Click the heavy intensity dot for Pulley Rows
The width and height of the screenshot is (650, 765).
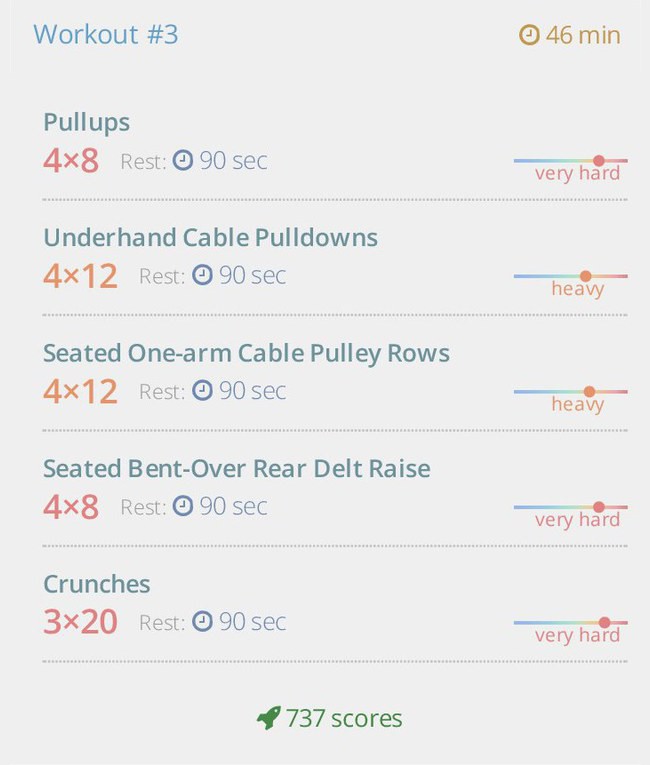(589, 391)
